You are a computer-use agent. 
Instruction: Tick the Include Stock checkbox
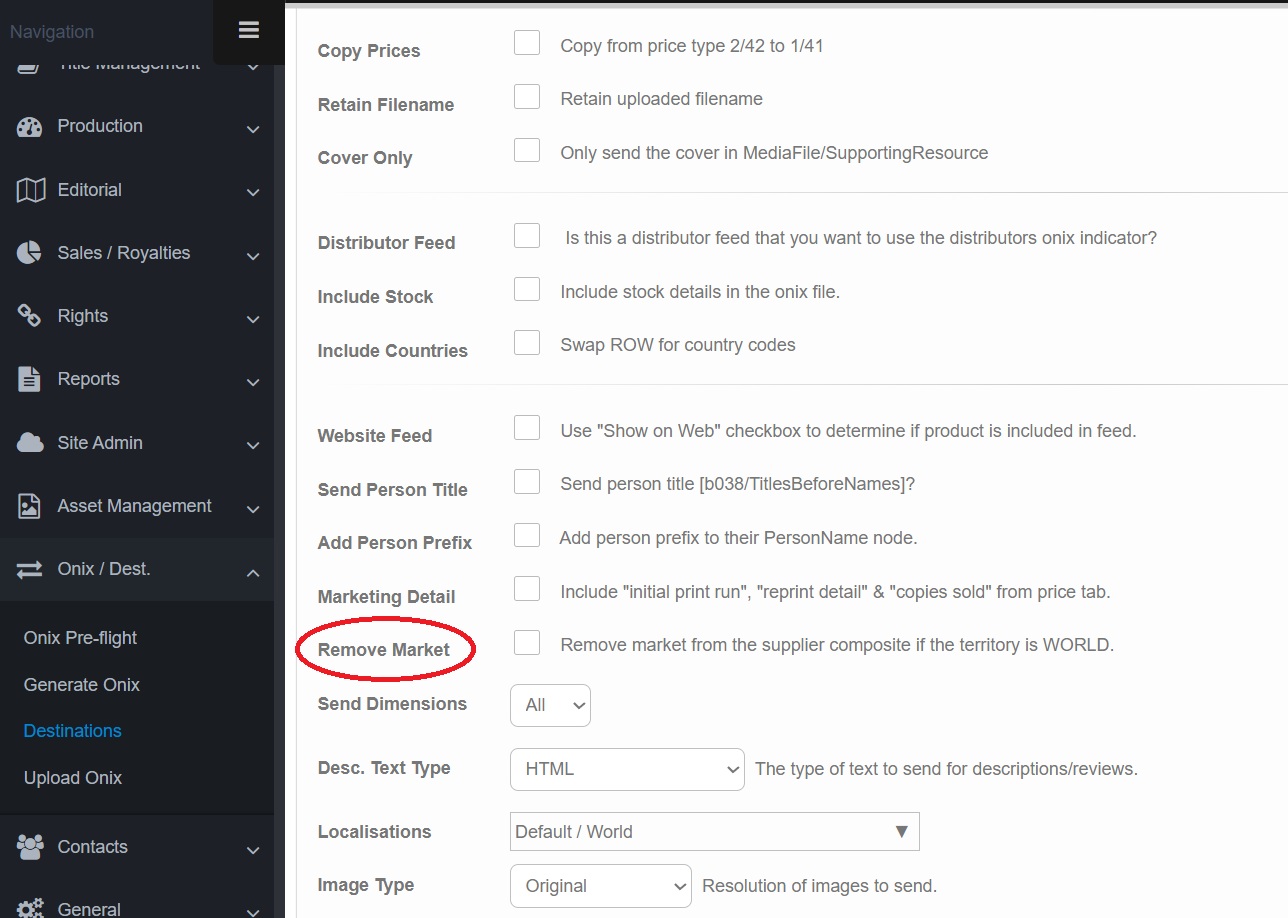coord(527,290)
